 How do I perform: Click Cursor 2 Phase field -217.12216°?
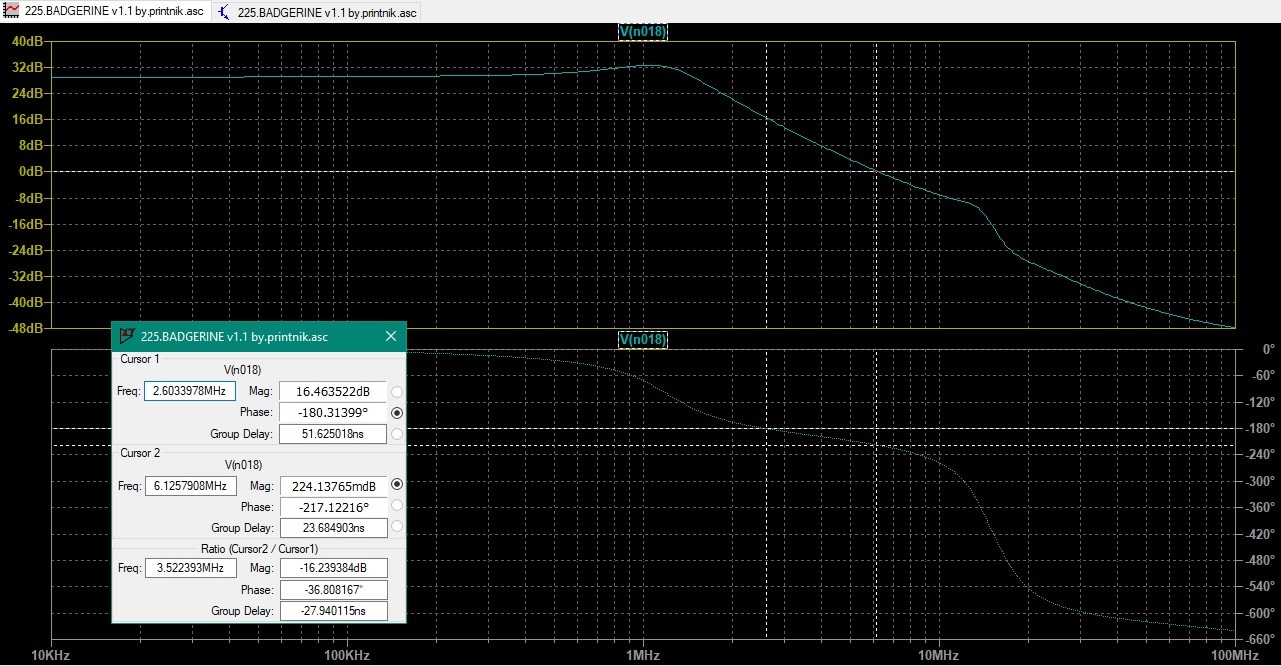tap(333, 507)
